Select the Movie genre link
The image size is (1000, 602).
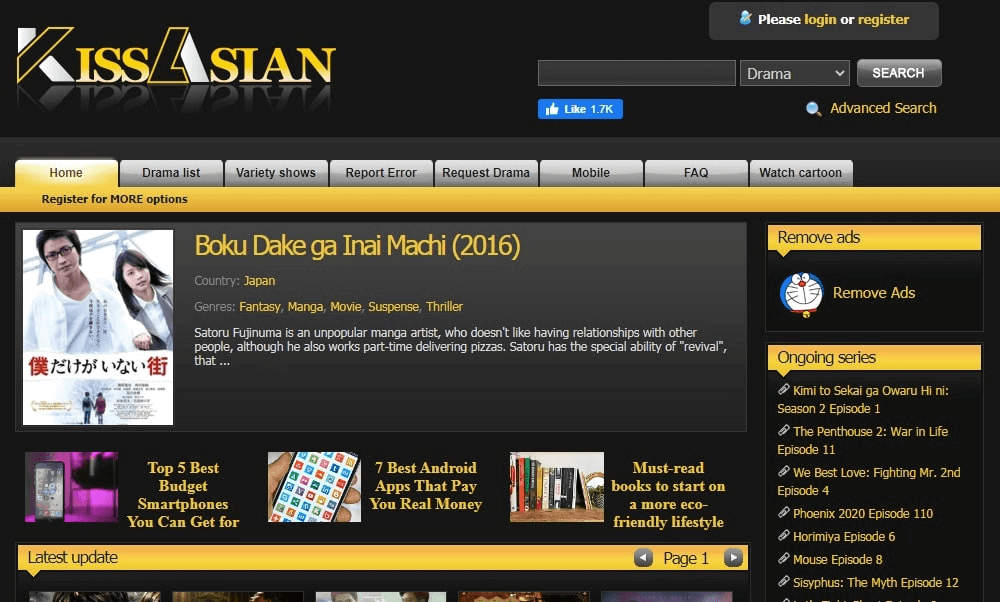pyautogui.click(x=346, y=307)
